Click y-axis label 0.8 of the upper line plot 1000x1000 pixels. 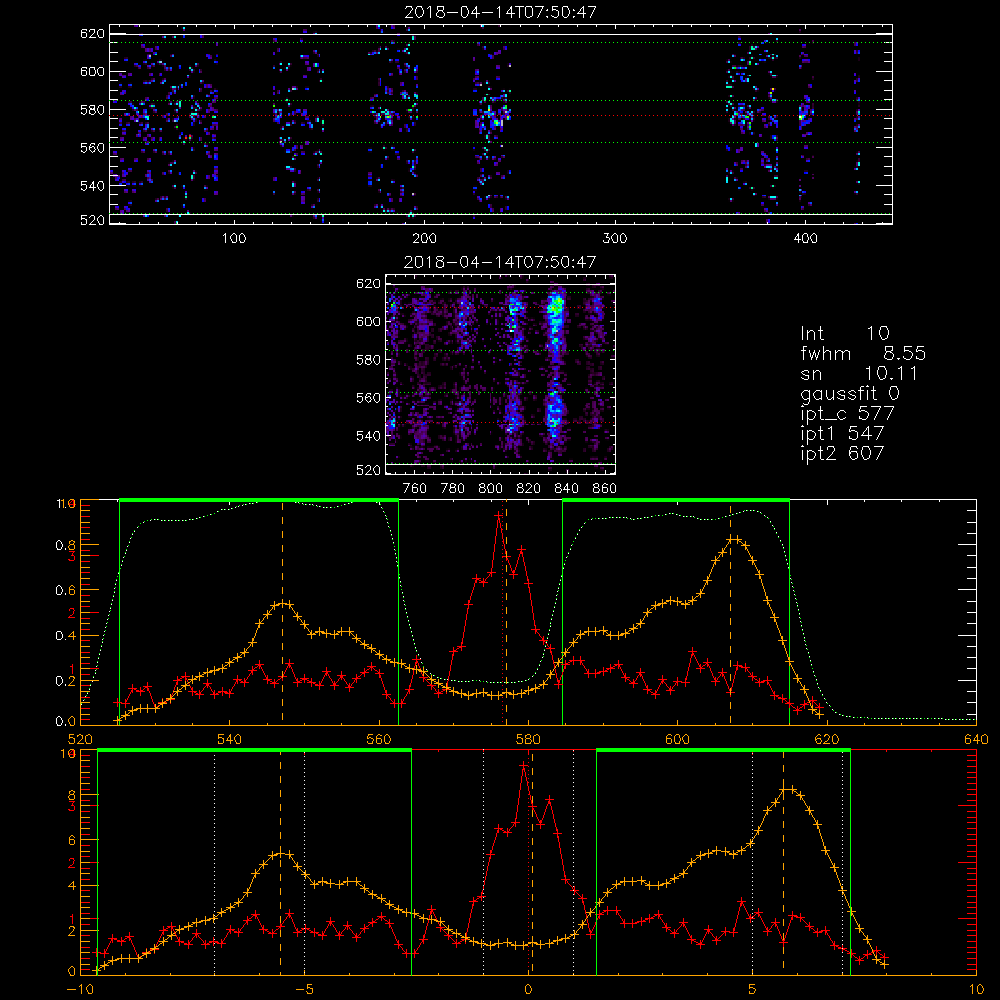coord(64,545)
